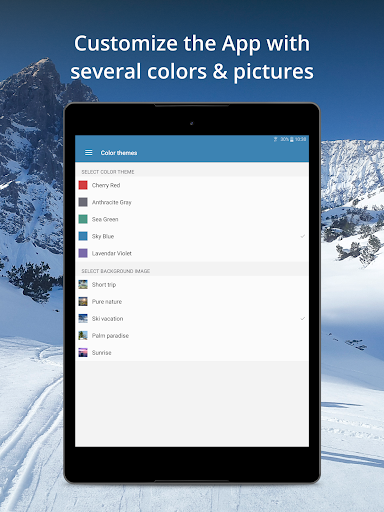Screen dimensions: 384x512
Task: Select the Cherry Red theme label
Action: (106, 185)
